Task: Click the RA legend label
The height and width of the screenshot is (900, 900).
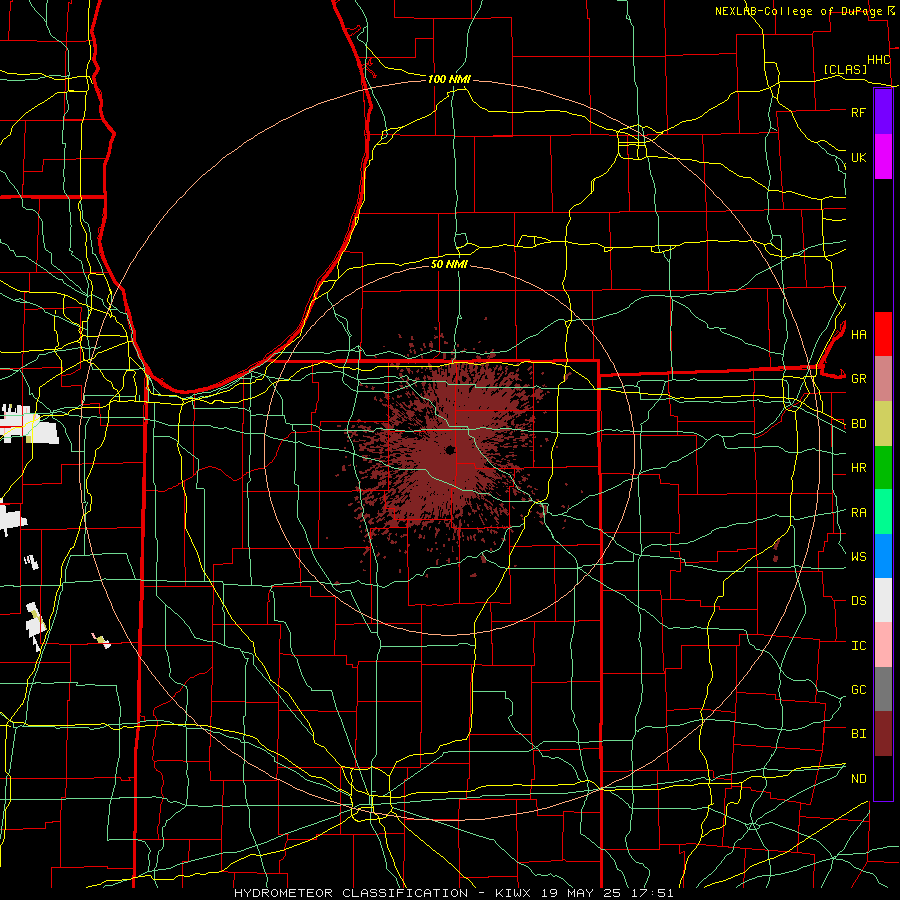Action: [x=859, y=513]
